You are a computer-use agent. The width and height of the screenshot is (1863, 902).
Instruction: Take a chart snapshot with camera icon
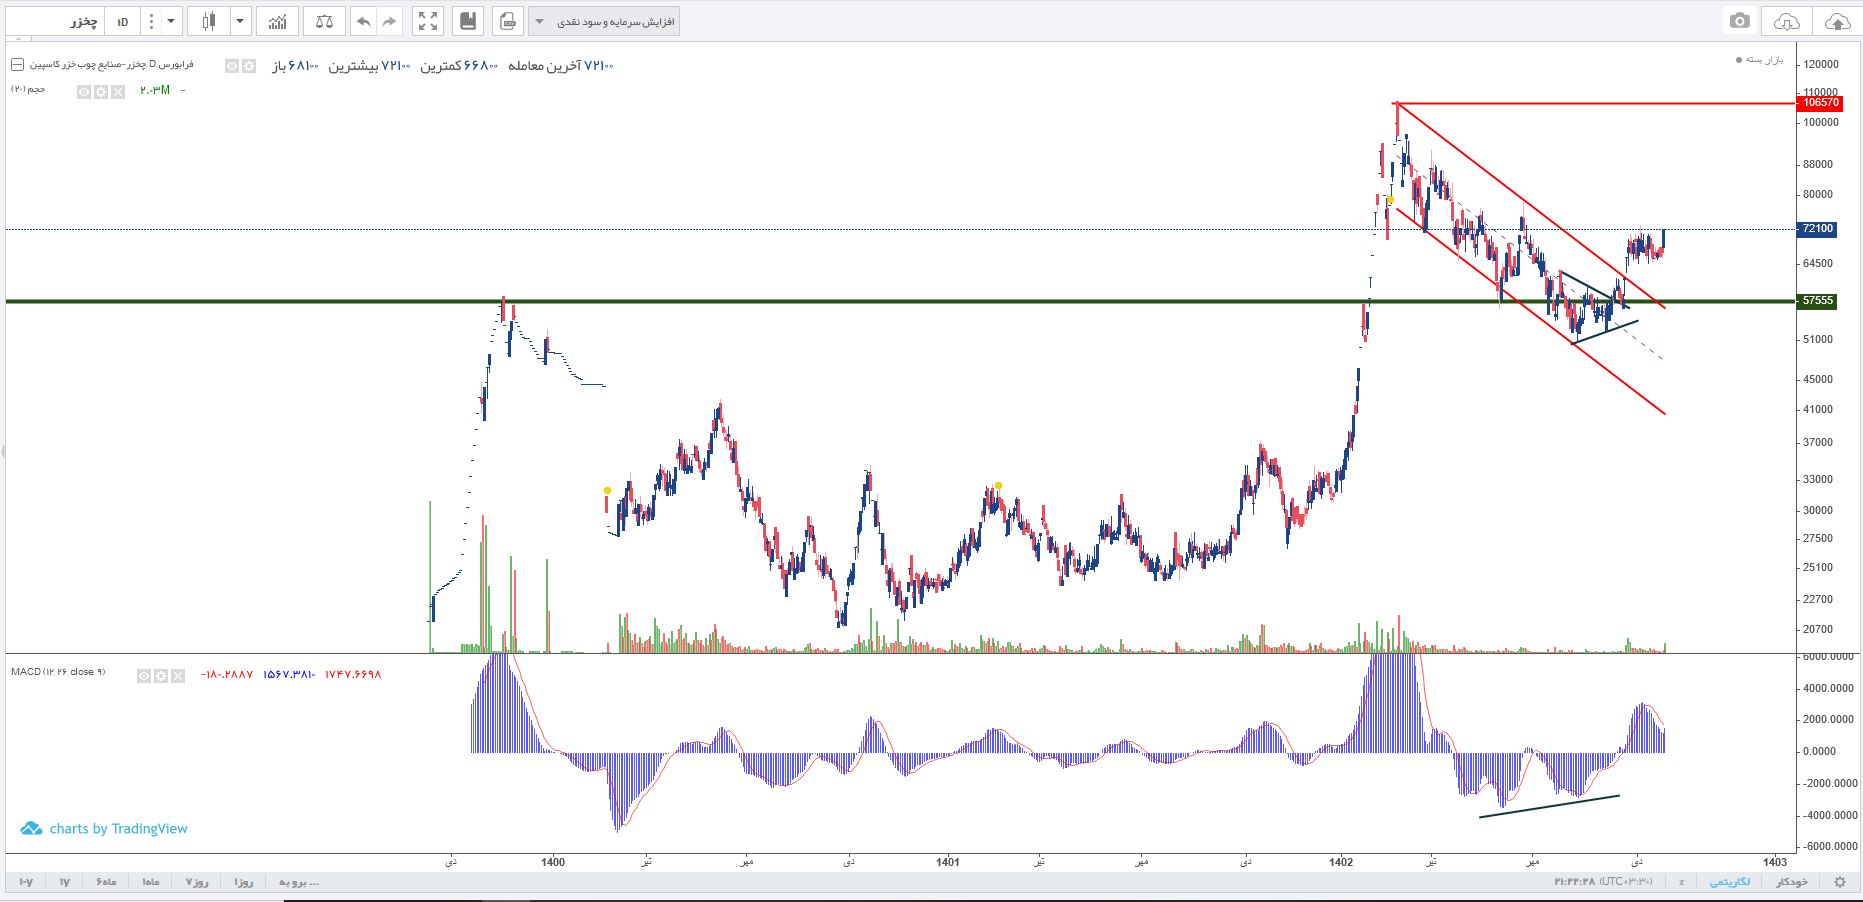tap(1740, 21)
